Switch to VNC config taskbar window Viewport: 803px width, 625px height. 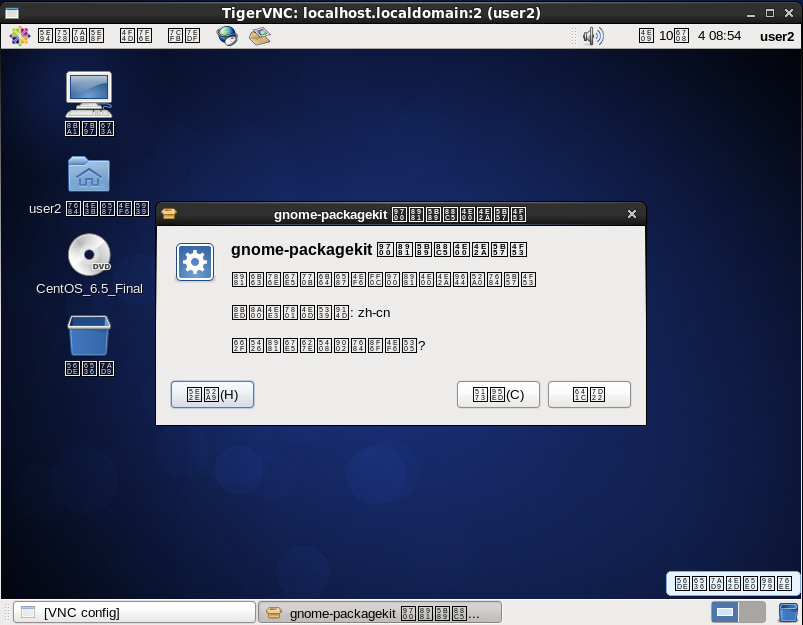pos(134,612)
